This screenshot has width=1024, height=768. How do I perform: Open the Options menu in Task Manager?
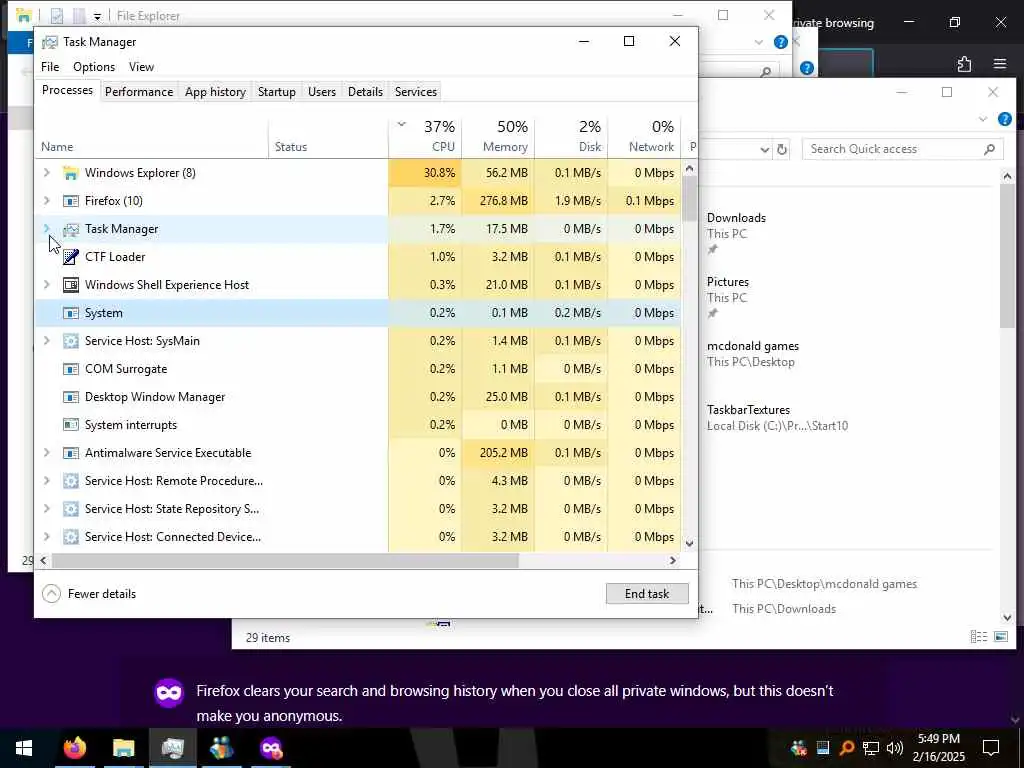click(94, 67)
